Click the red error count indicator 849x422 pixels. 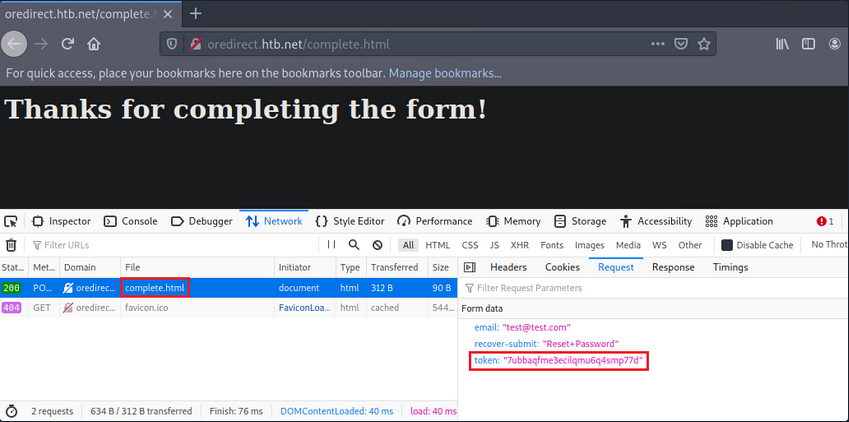tap(825, 222)
